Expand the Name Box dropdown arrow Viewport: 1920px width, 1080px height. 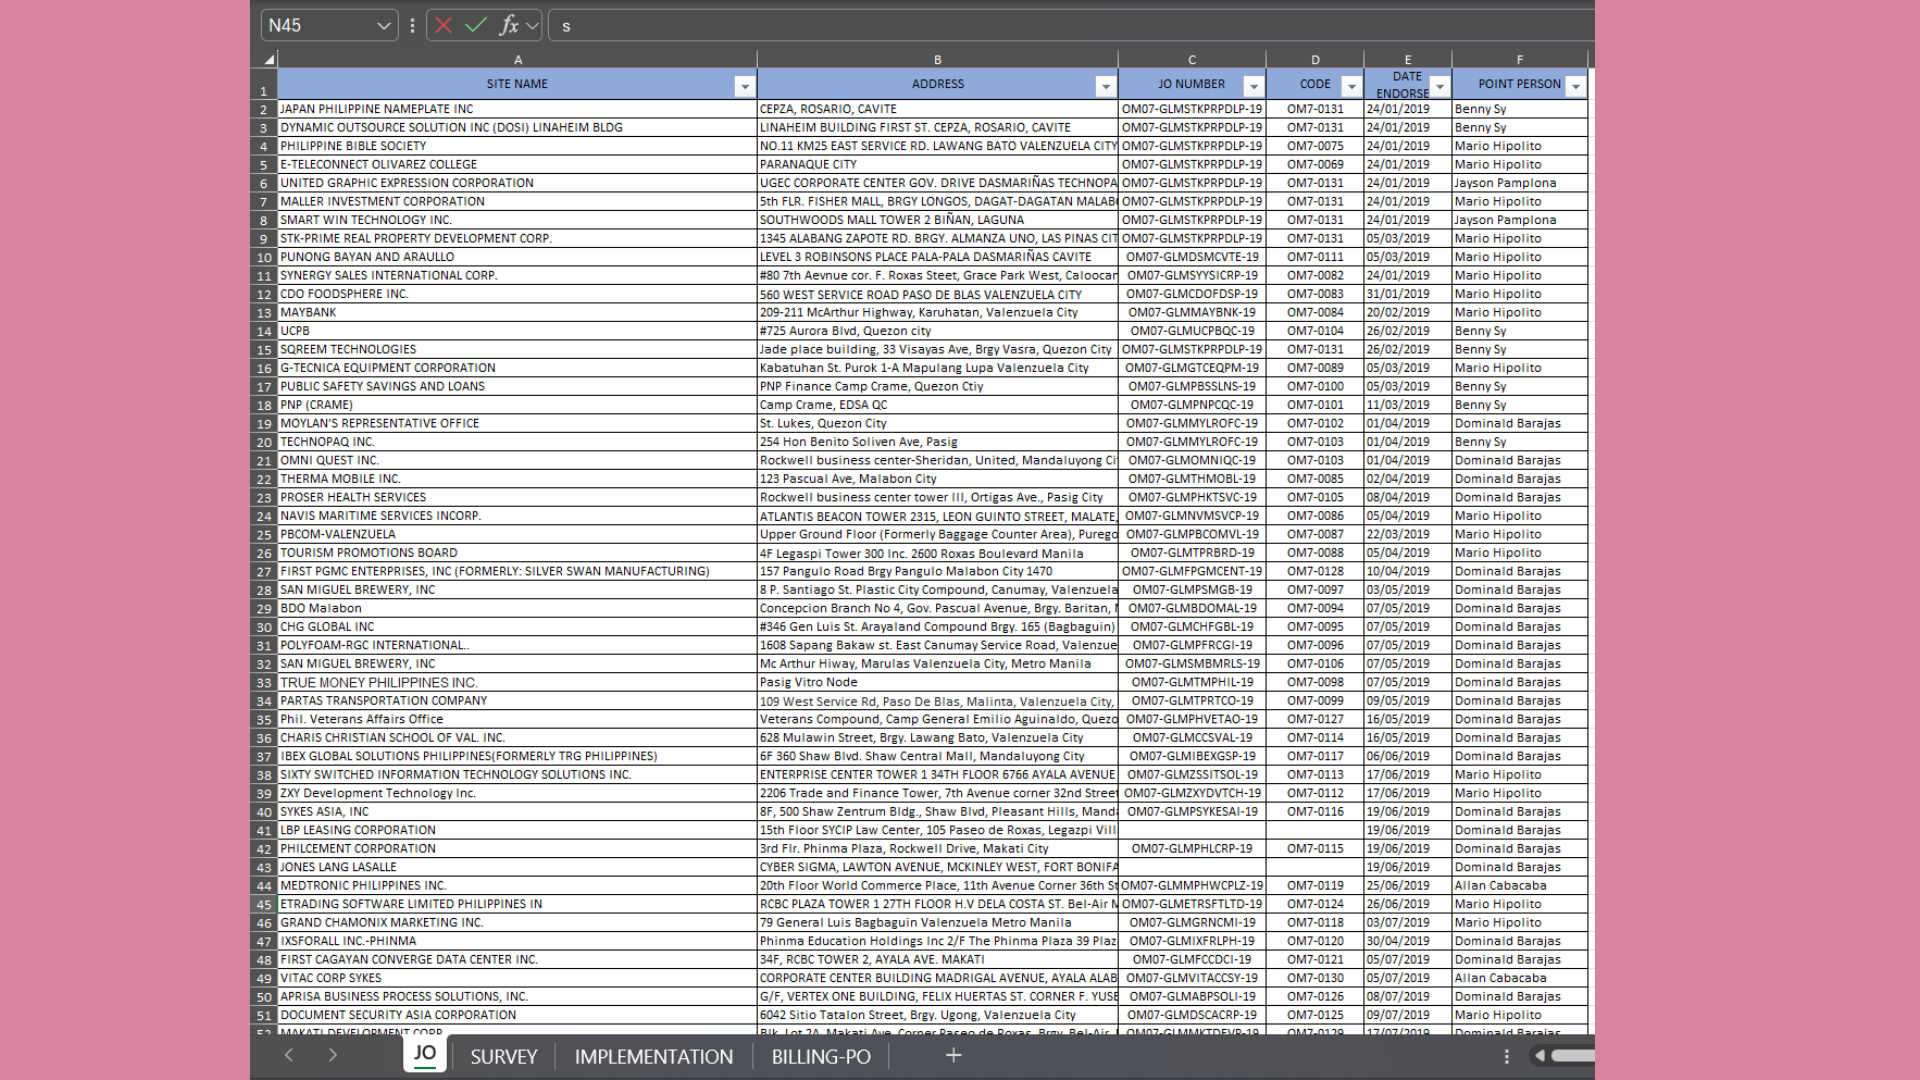click(383, 26)
